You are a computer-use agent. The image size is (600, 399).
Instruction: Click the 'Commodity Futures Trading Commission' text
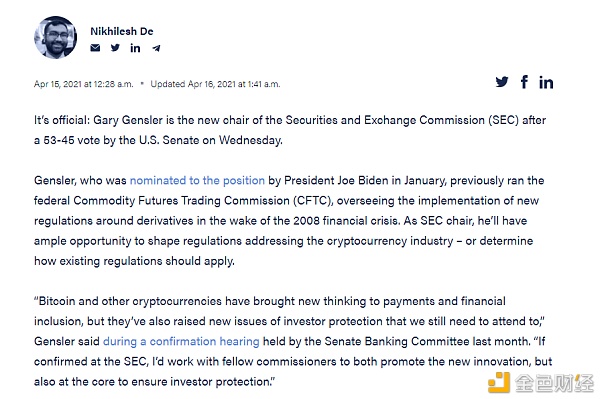tap(181, 200)
